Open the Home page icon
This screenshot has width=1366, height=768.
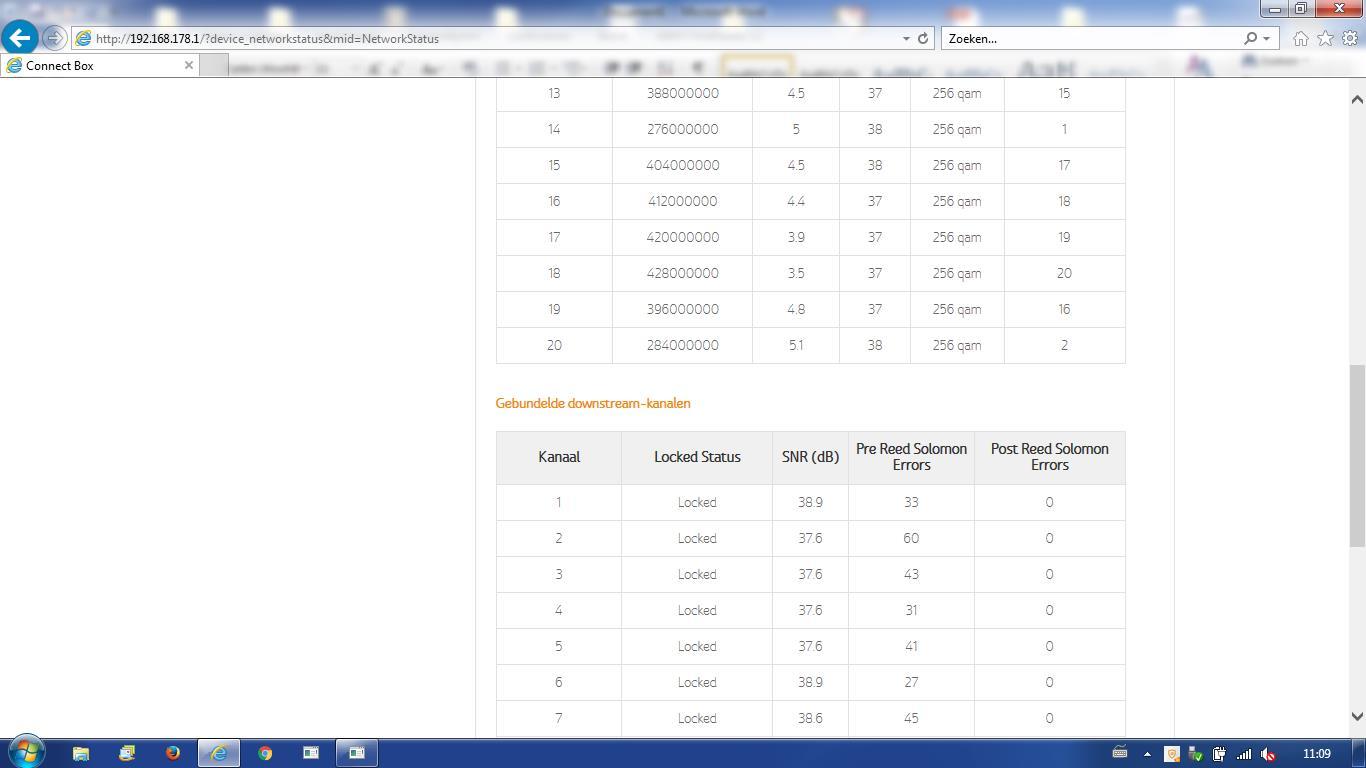(1300, 38)
